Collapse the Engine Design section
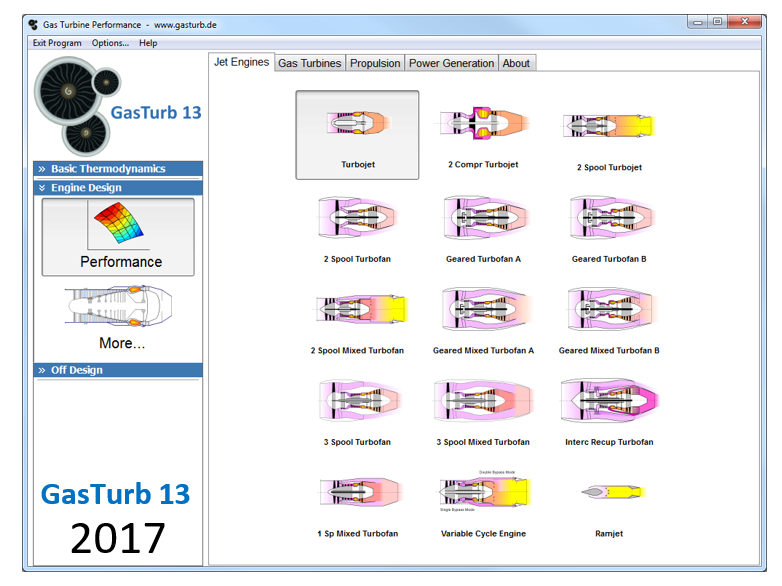This screenshot has height=586, width=782. coord(118,188)
